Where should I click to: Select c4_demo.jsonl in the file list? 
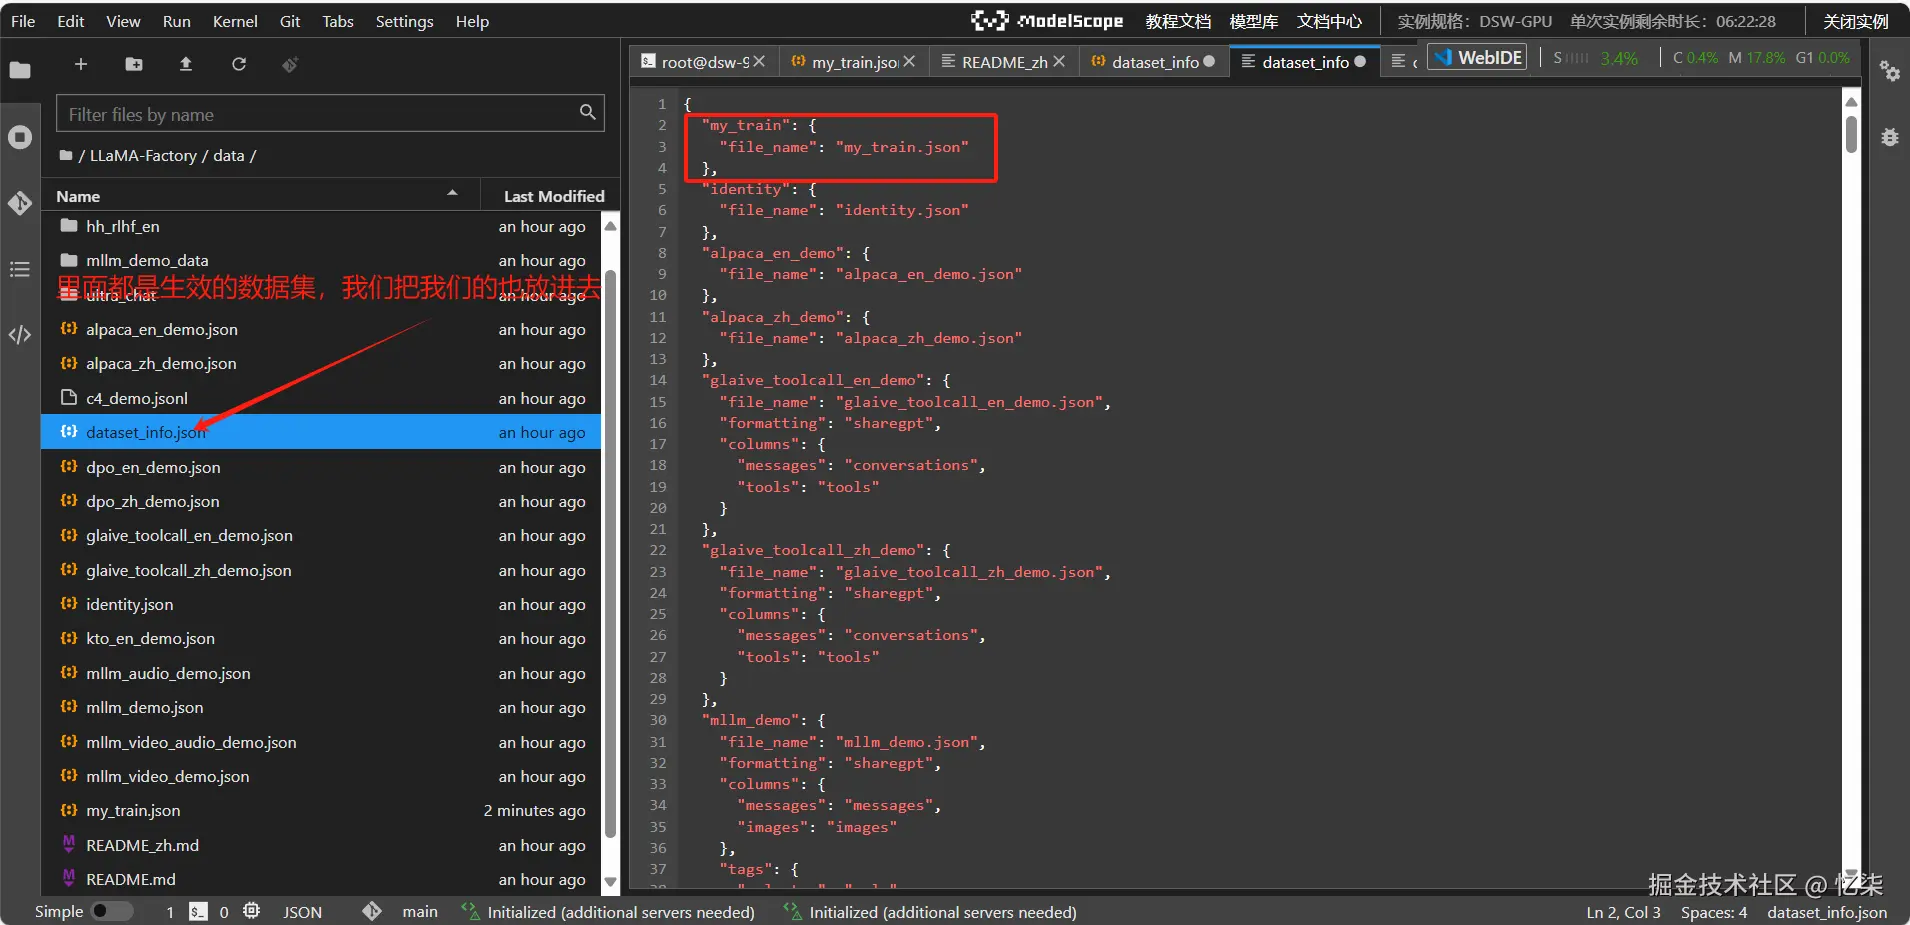click(x=320, y=398)
